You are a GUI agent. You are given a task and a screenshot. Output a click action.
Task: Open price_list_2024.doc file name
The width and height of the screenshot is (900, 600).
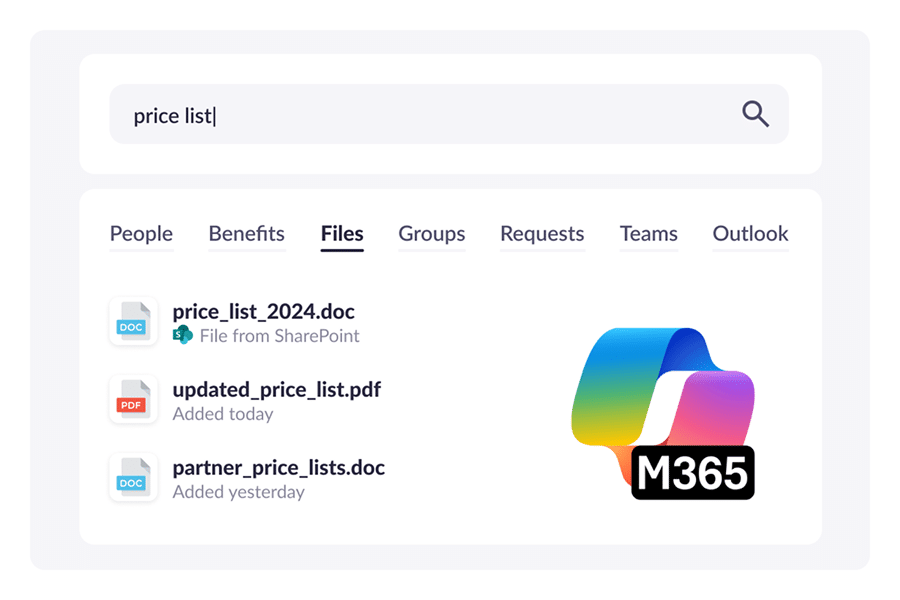click(x=263, y=312)
